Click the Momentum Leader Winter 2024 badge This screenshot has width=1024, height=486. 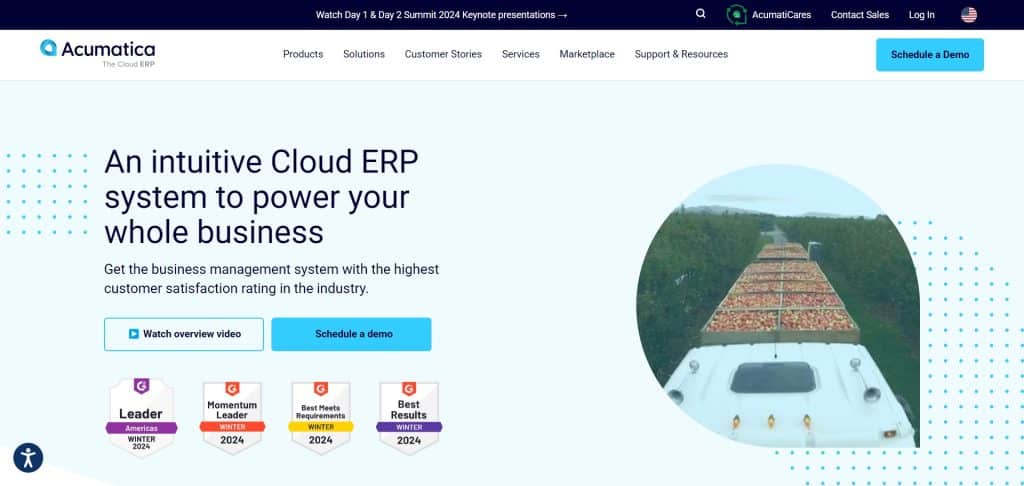232,417
